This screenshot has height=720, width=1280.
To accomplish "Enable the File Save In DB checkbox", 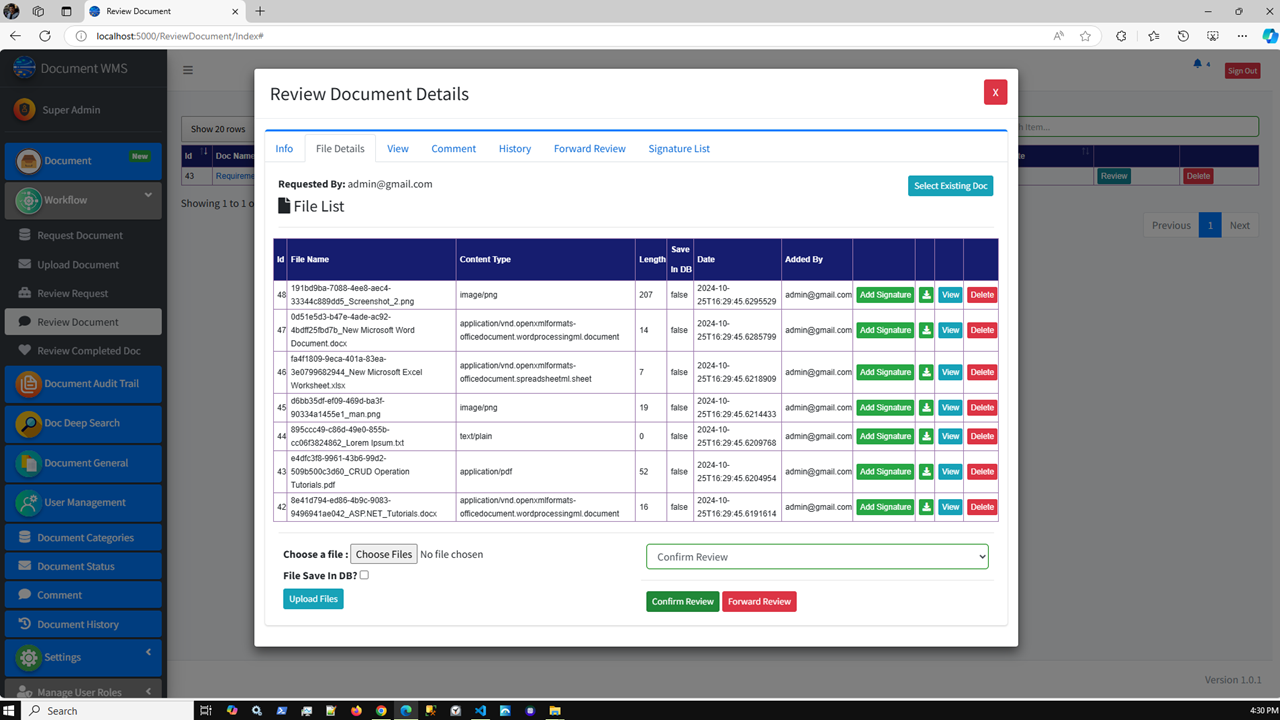I will tap(364, 574).
